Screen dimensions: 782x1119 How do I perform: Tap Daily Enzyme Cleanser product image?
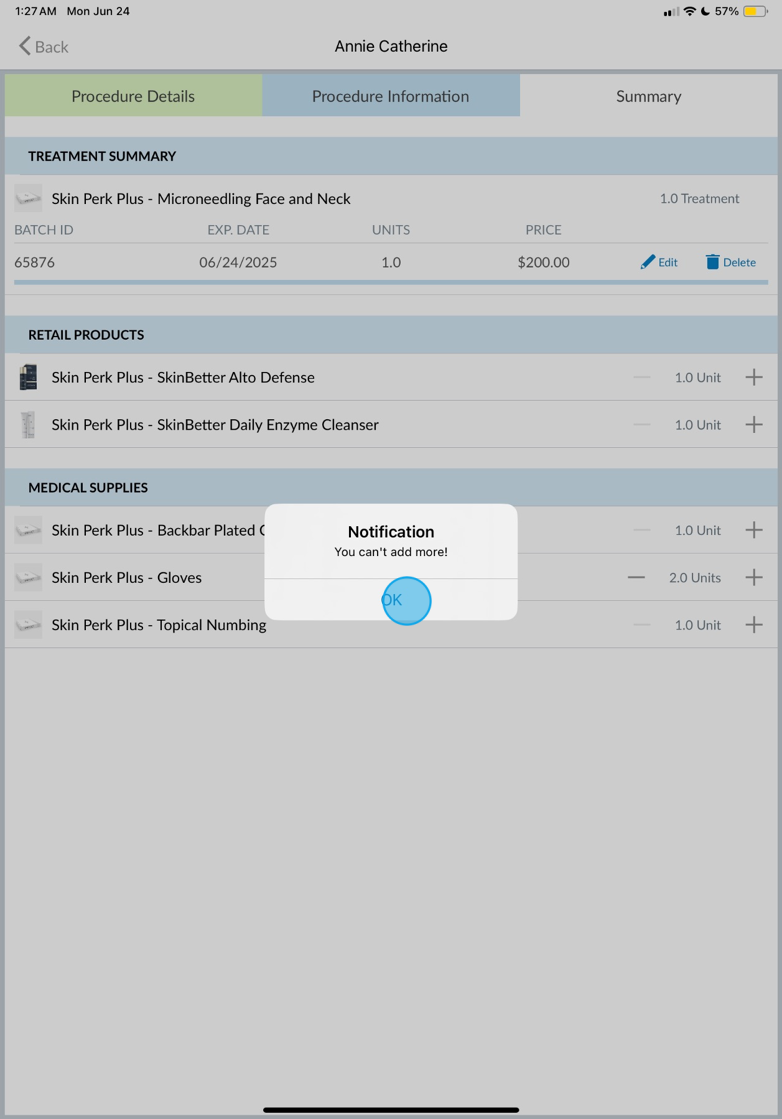coord(29,425)
